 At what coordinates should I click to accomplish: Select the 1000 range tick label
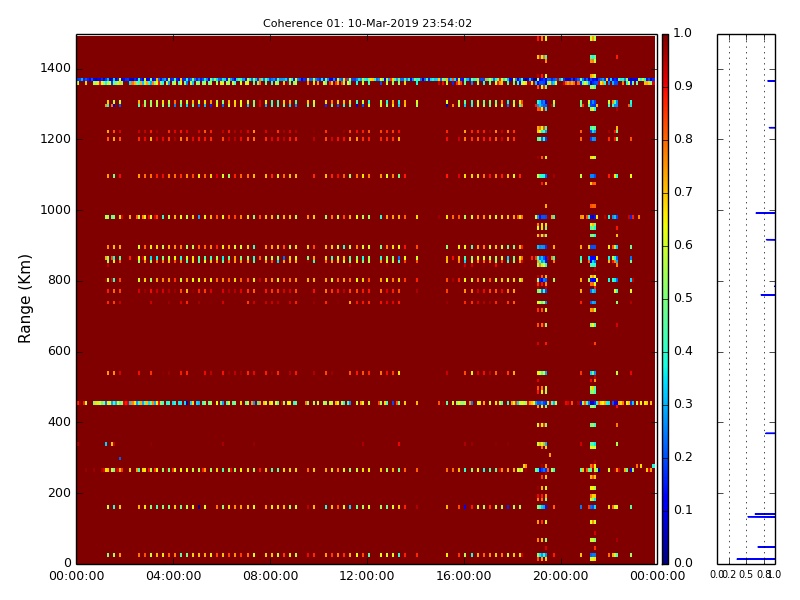click(x=56, y=210)
